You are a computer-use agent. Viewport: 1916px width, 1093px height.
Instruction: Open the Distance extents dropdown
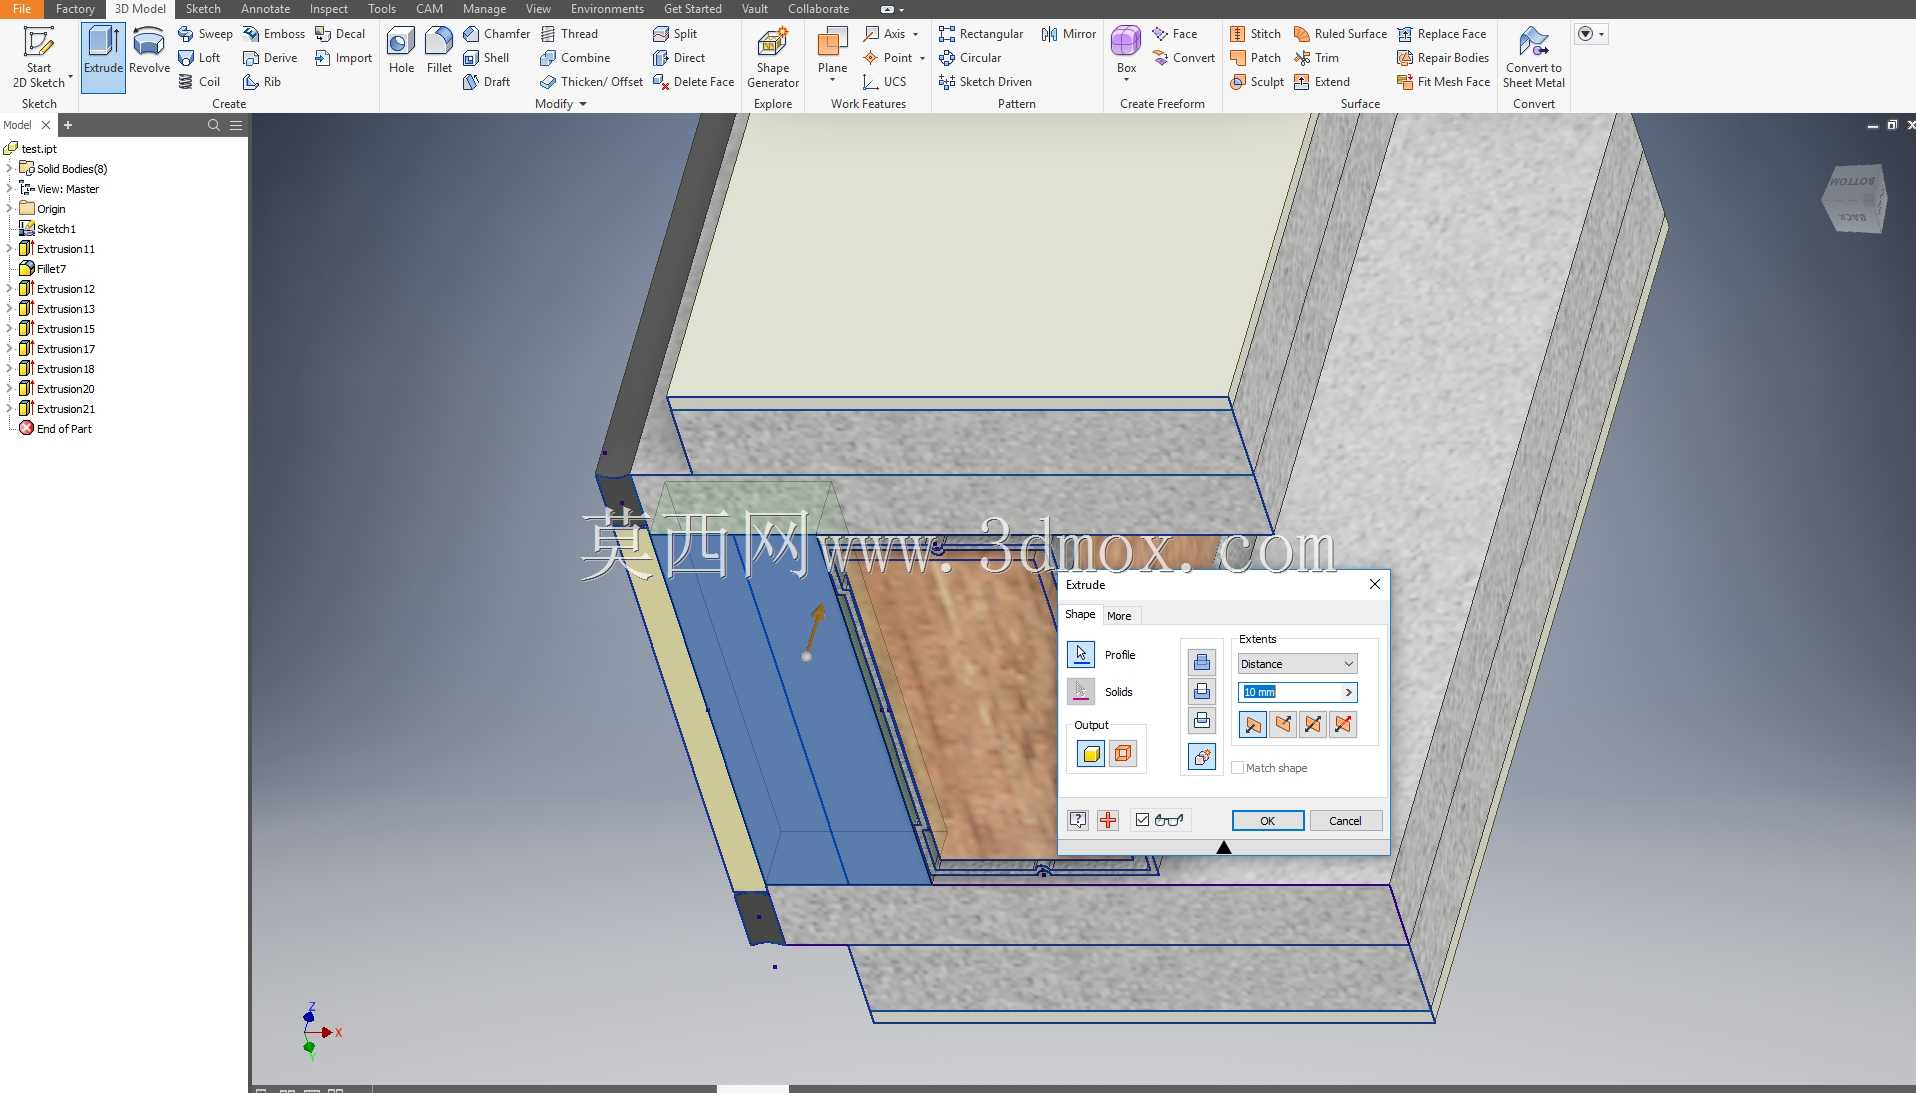point(1297,664)
